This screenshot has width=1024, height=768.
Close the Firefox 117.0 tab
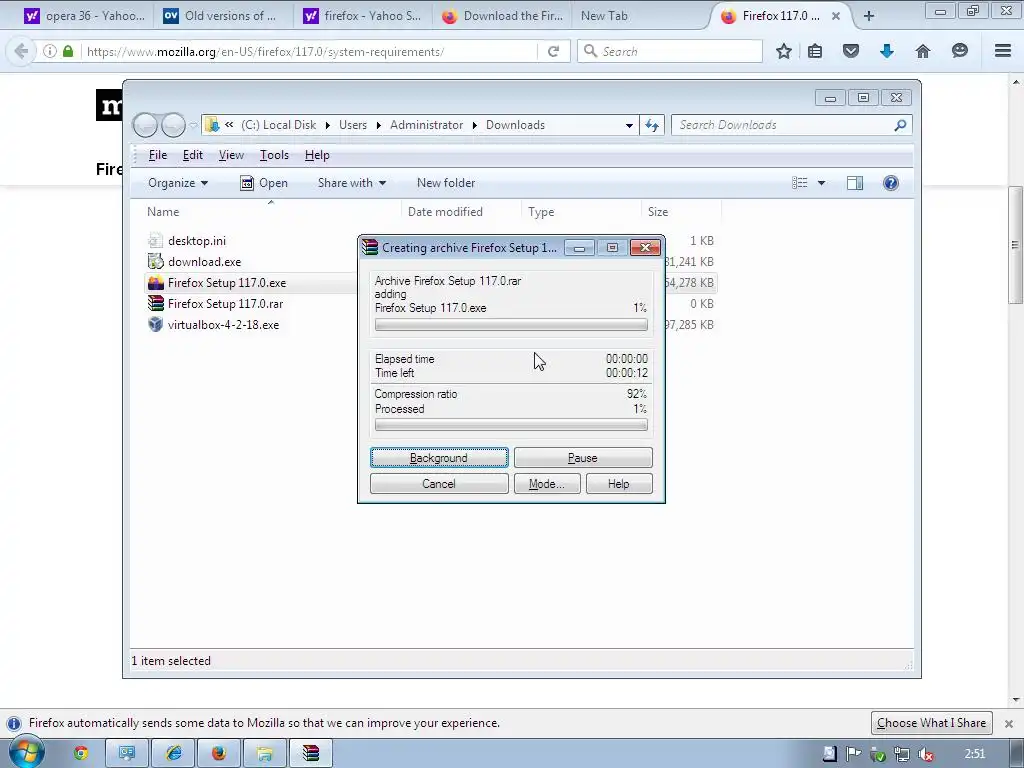[x=835, y=16]
